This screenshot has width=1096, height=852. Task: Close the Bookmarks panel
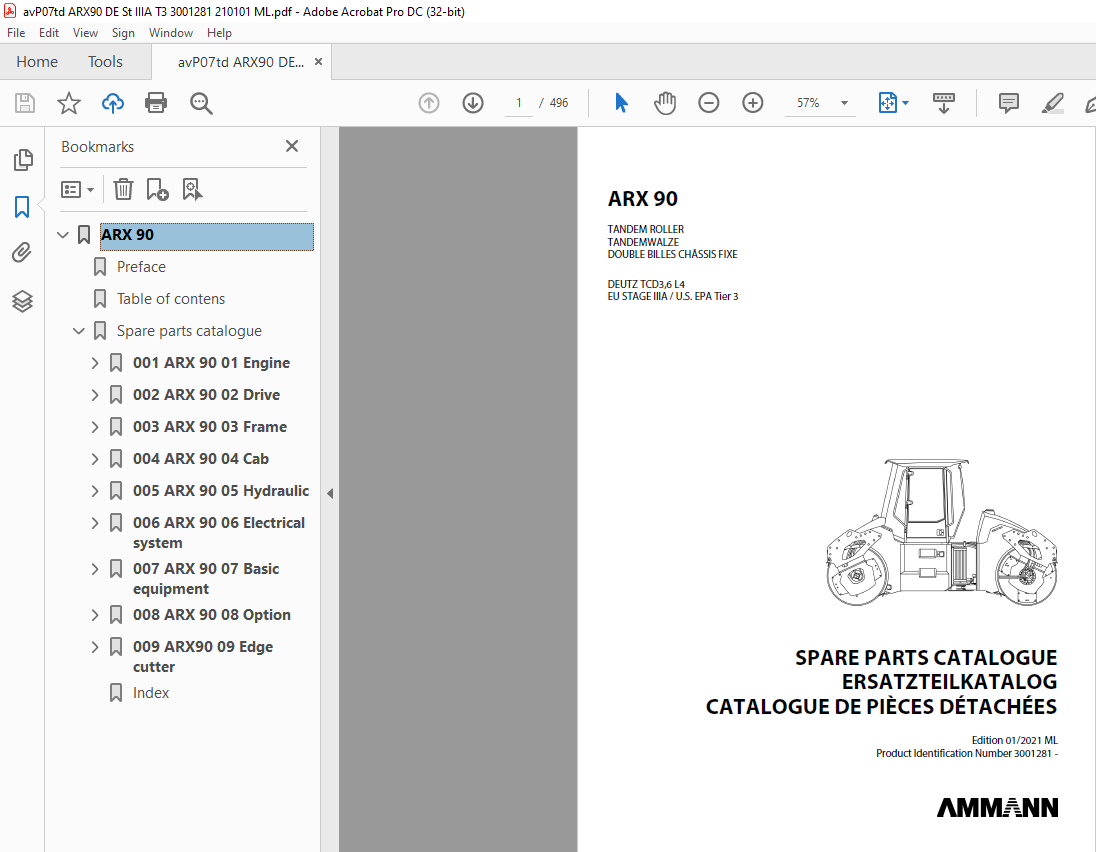click(292, 146)
